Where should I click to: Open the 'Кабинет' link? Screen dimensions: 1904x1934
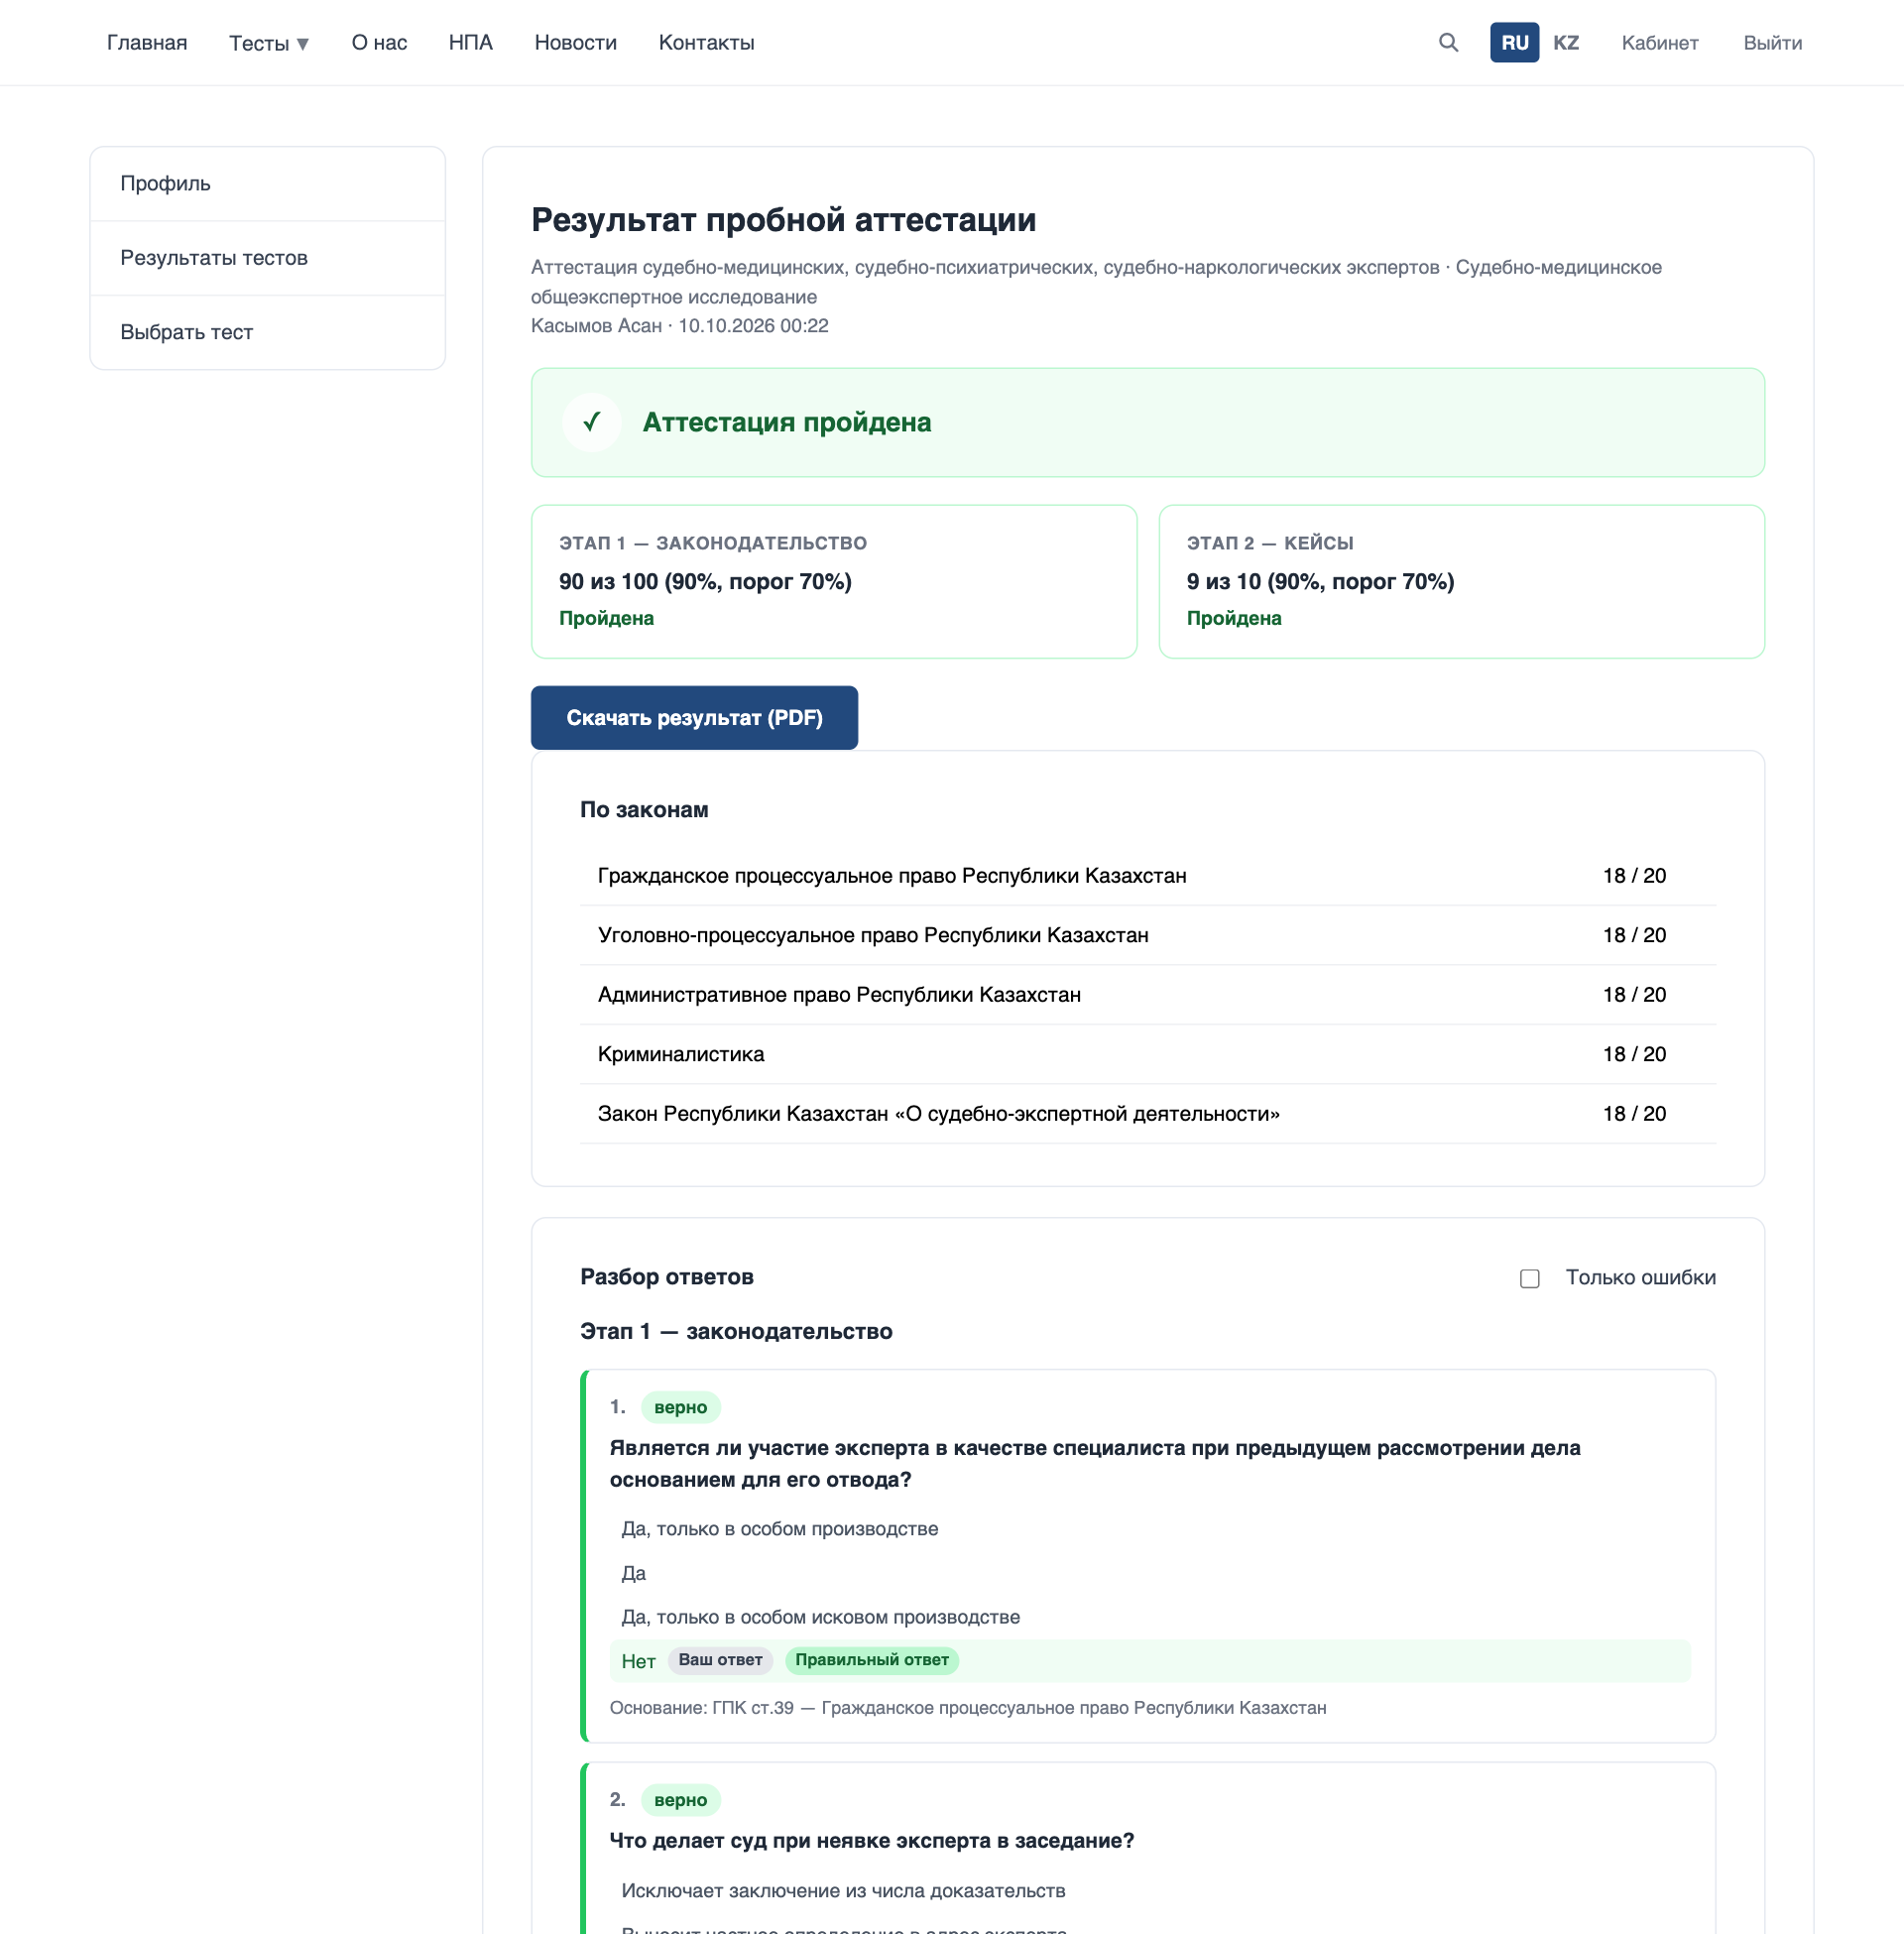[1659, 43]
